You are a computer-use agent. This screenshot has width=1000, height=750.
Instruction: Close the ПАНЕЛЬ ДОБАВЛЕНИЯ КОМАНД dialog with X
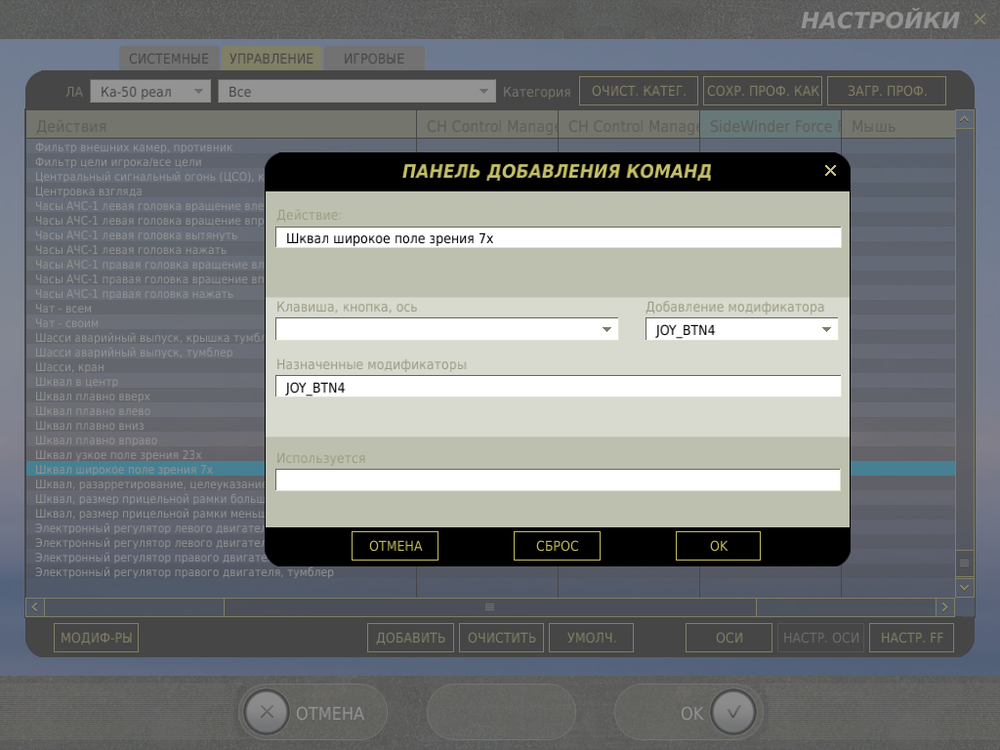[x=830, y=170]
